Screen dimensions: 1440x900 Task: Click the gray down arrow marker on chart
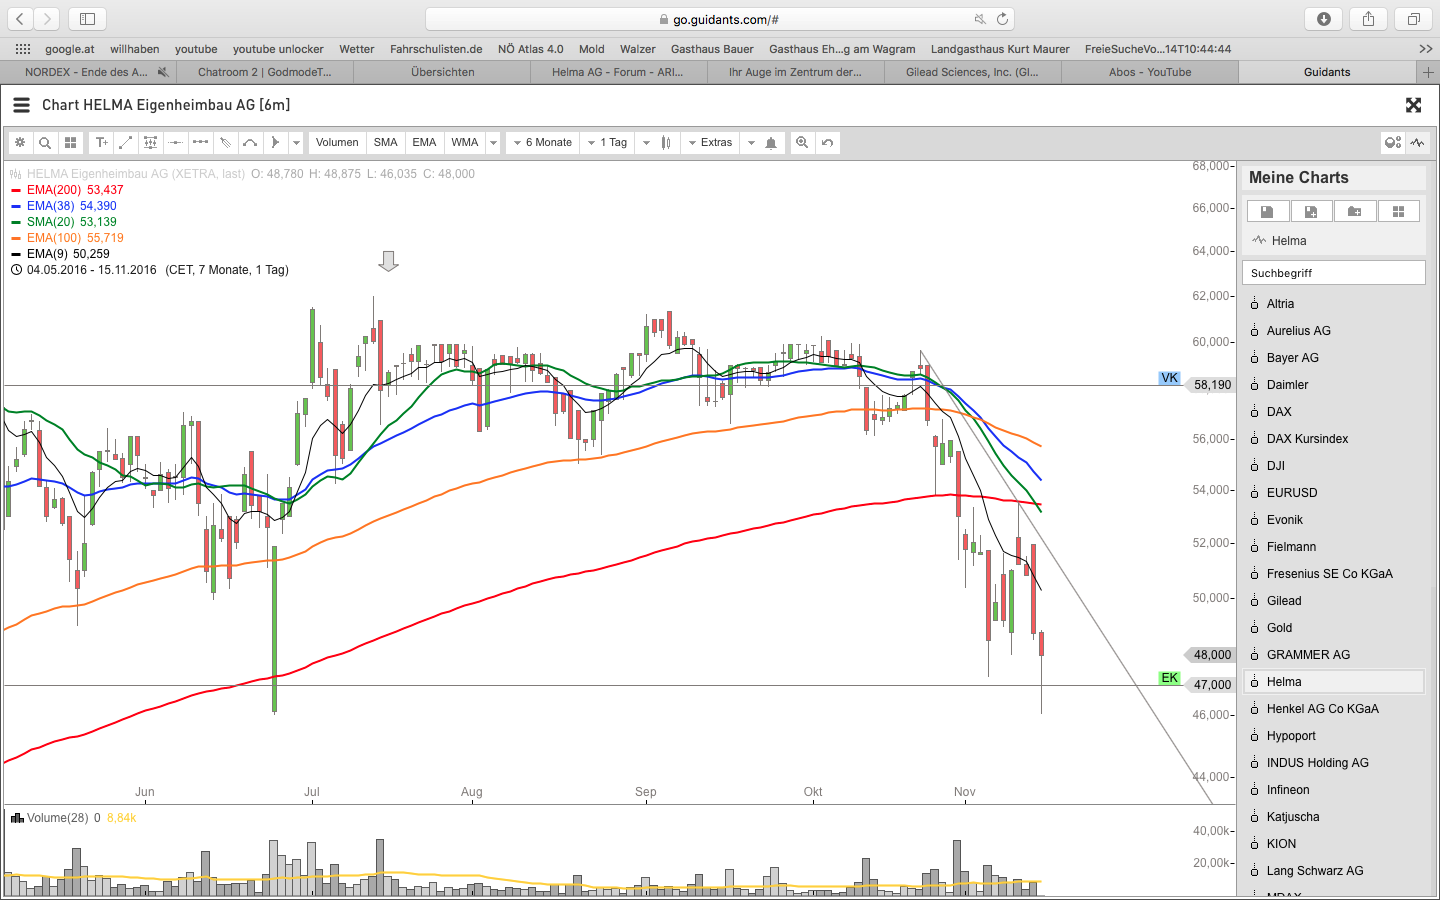pyautogui.click(x=389, y=261)
